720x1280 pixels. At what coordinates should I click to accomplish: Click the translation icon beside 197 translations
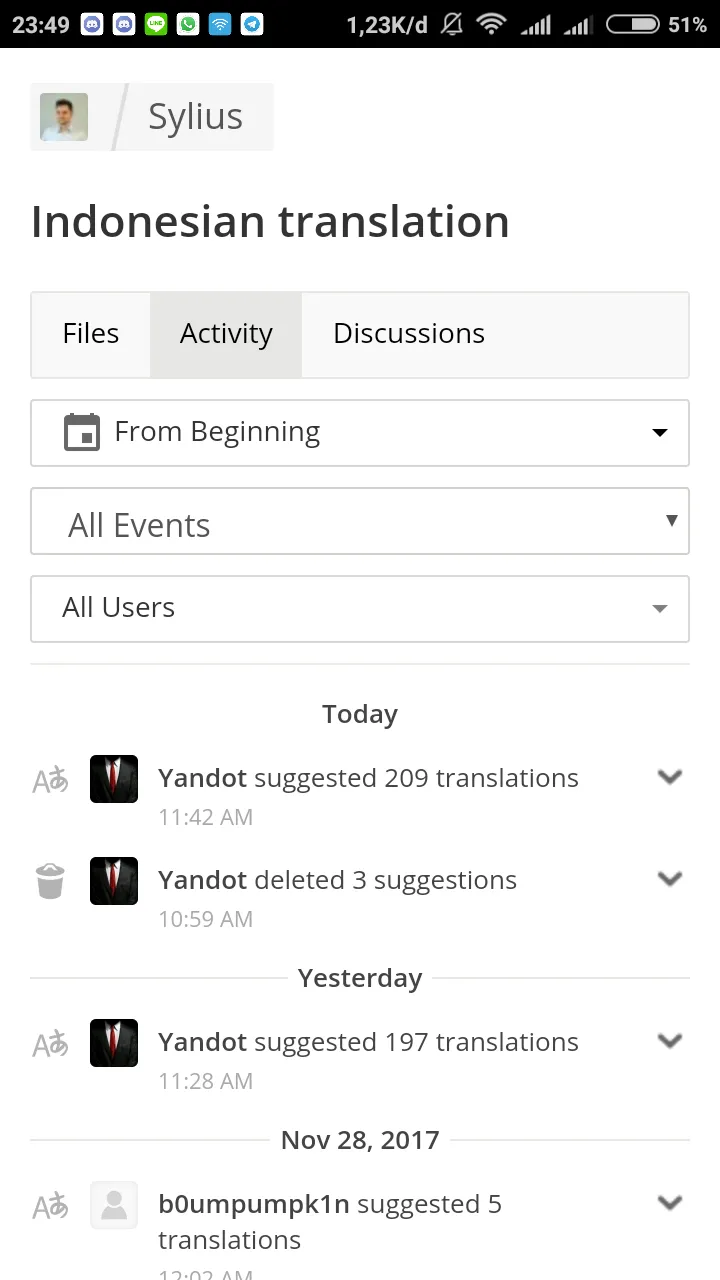[50, 1044]
